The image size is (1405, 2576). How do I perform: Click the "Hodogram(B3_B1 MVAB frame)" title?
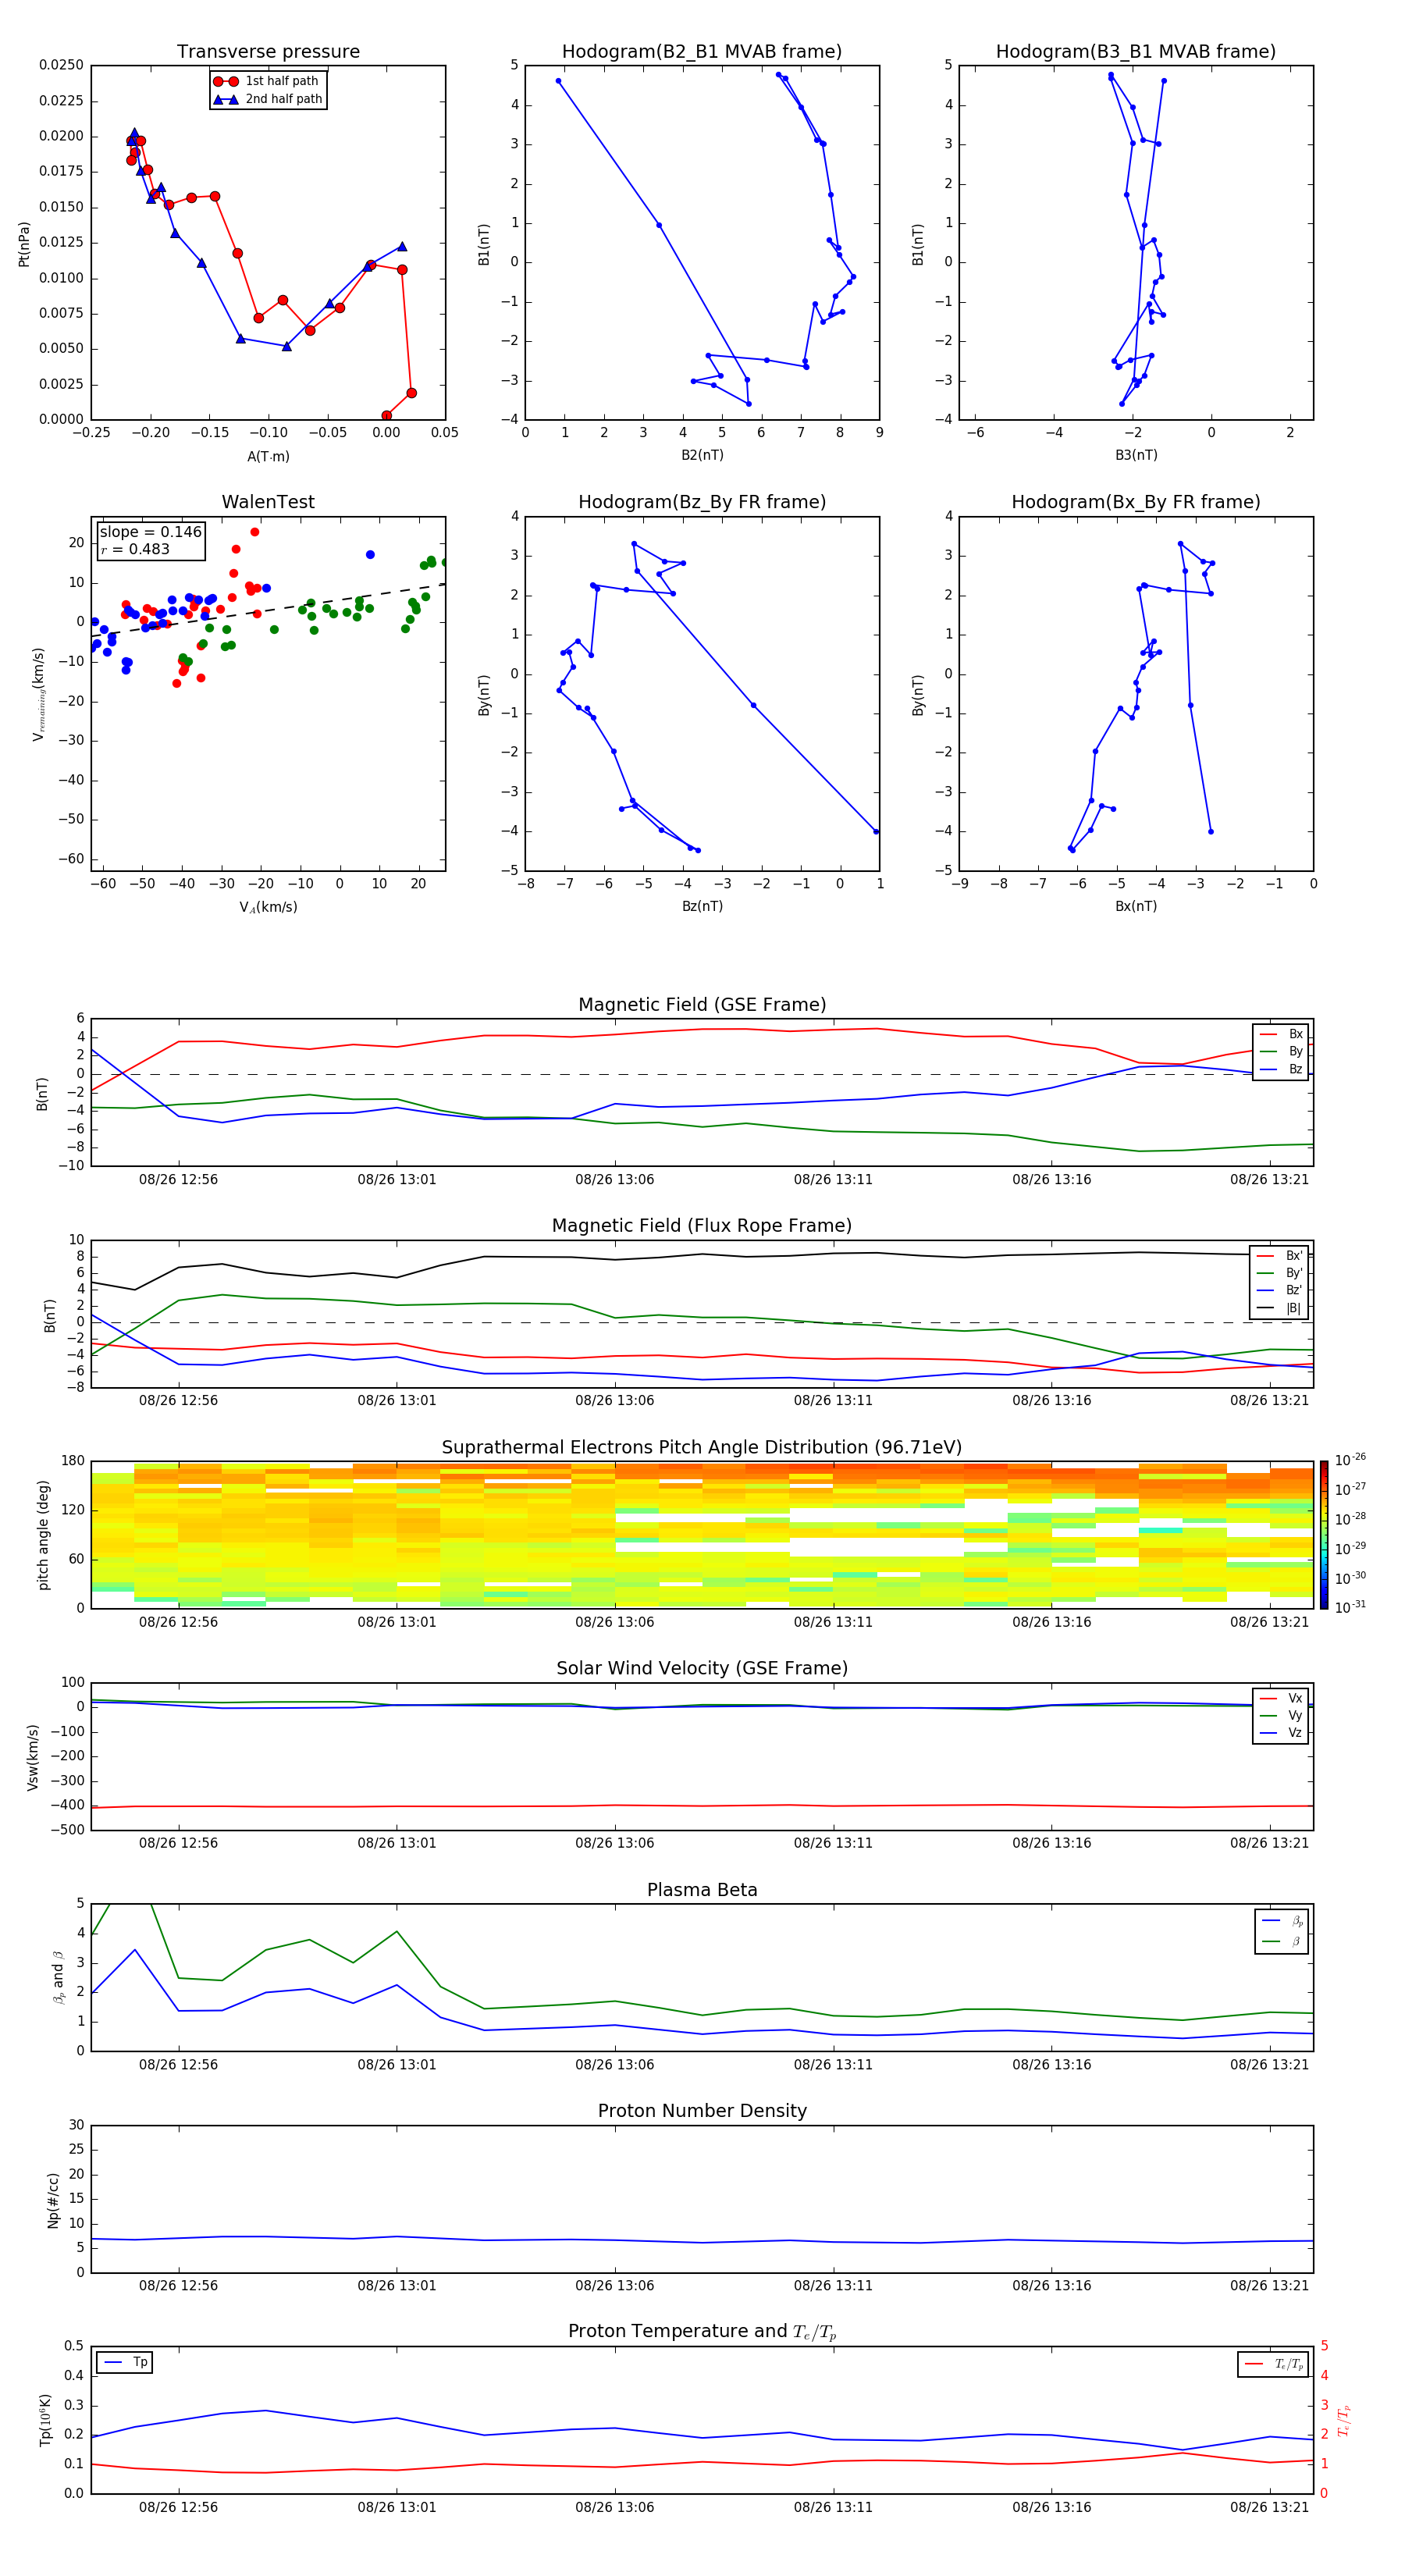coord(1136,52)
